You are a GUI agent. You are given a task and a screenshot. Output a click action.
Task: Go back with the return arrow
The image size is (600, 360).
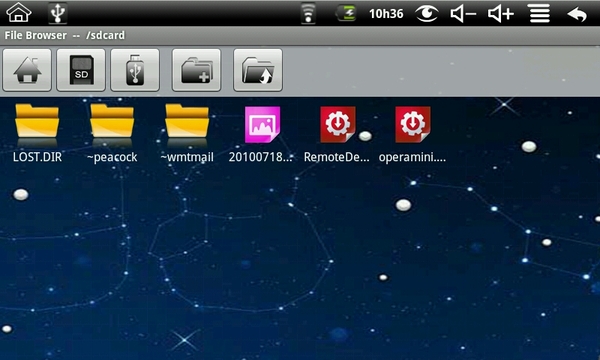point(577,15)
